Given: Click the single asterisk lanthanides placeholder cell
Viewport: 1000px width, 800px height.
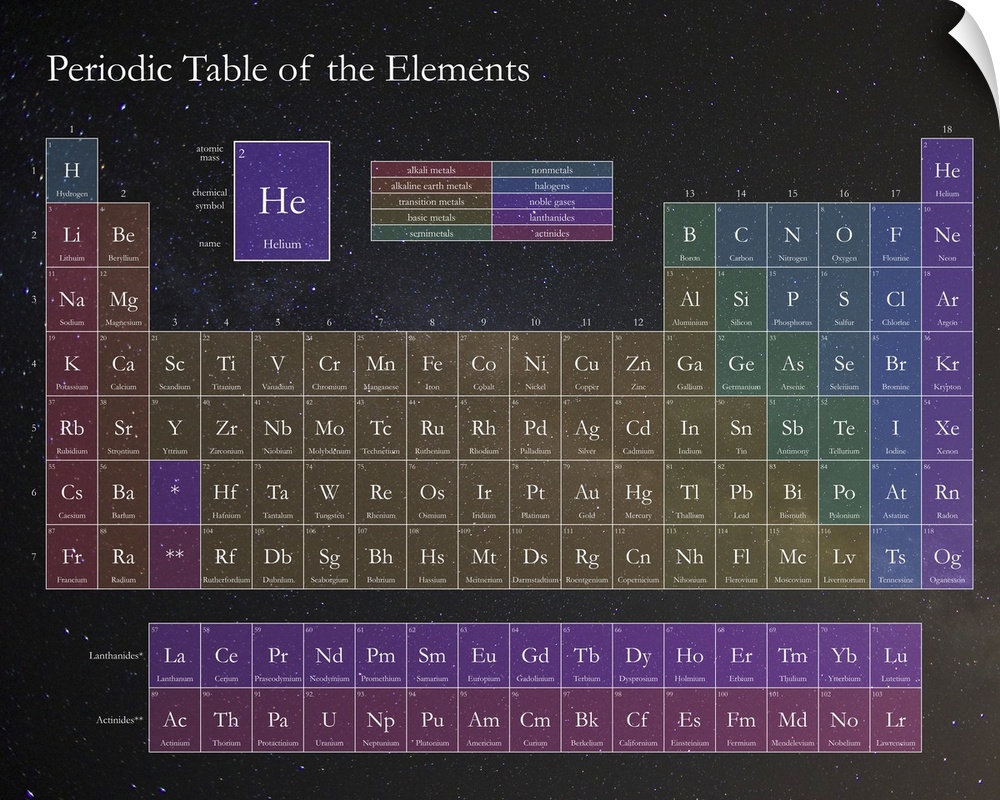Looking at the screenshot, I should click(174, 492).
